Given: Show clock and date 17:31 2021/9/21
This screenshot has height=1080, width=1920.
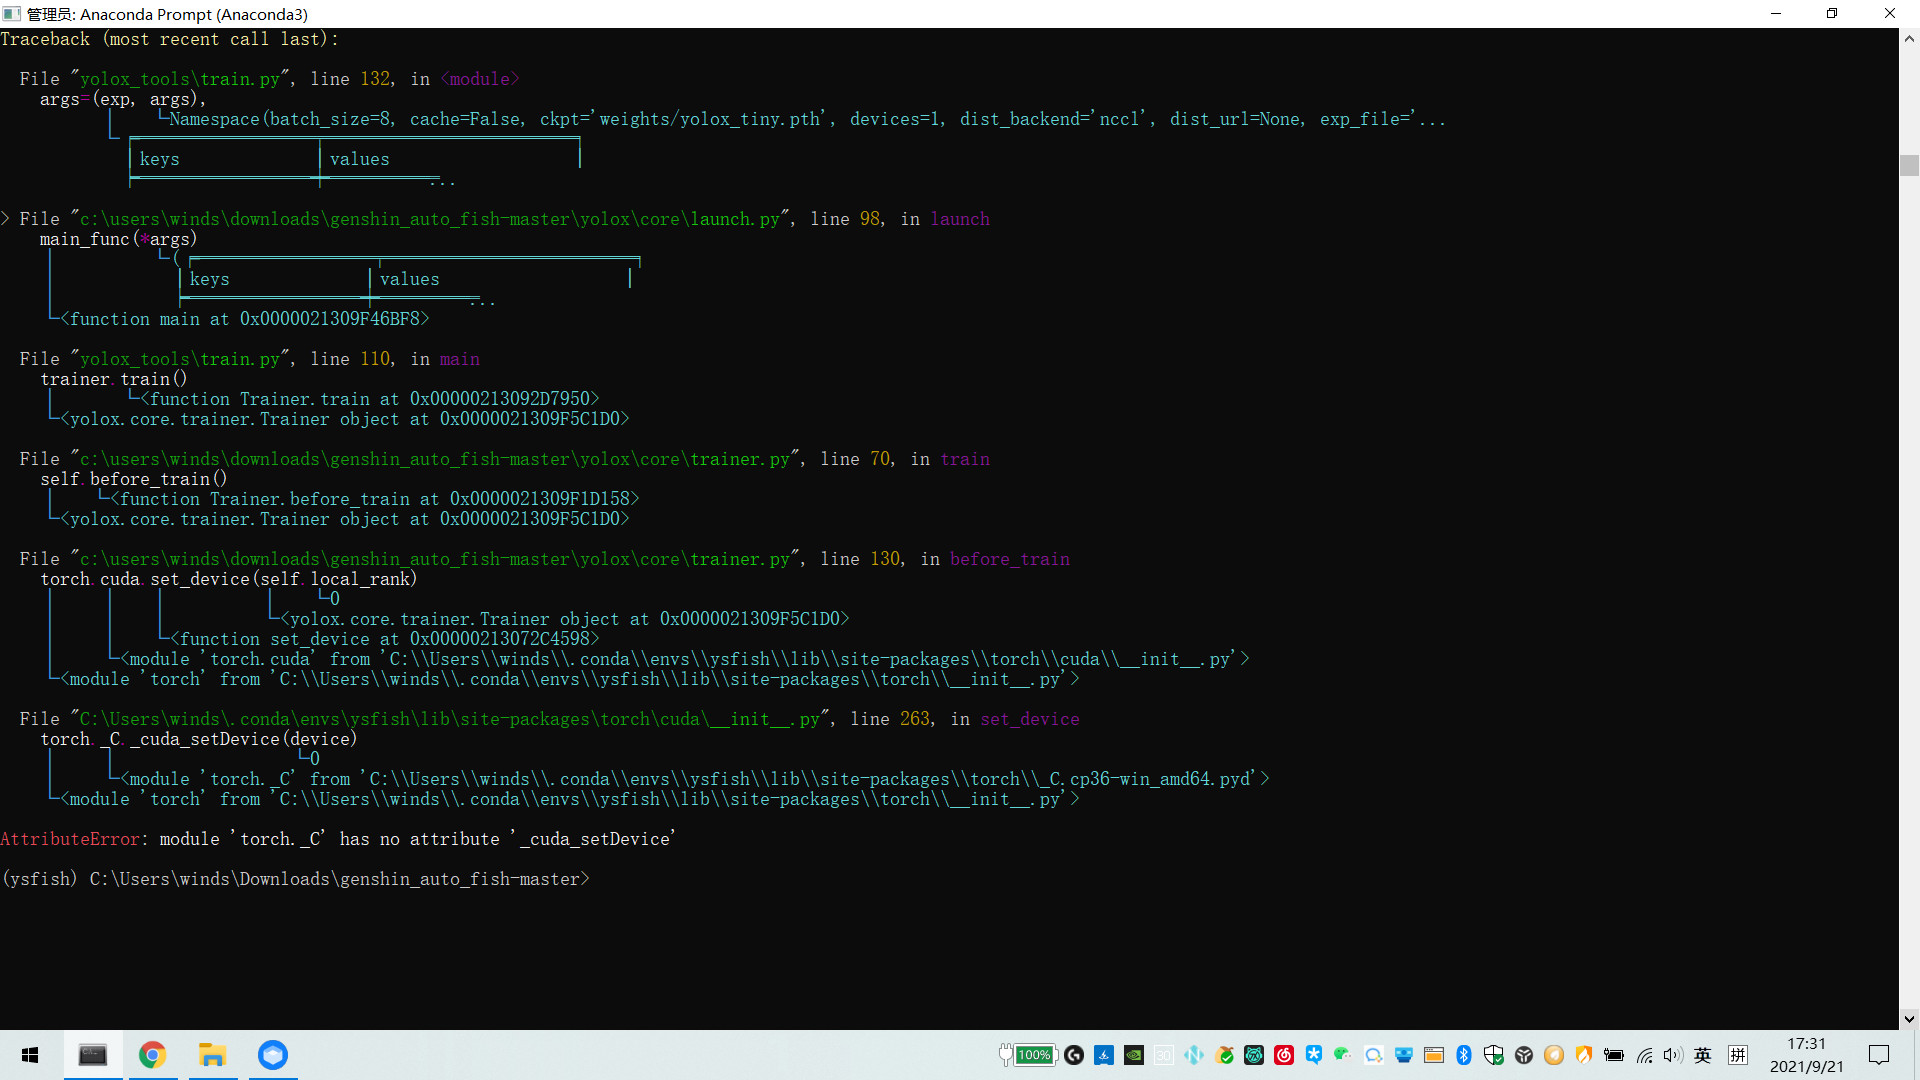Looking at the screenshot, I should pyautogui.click(x=1806, y=1055).
